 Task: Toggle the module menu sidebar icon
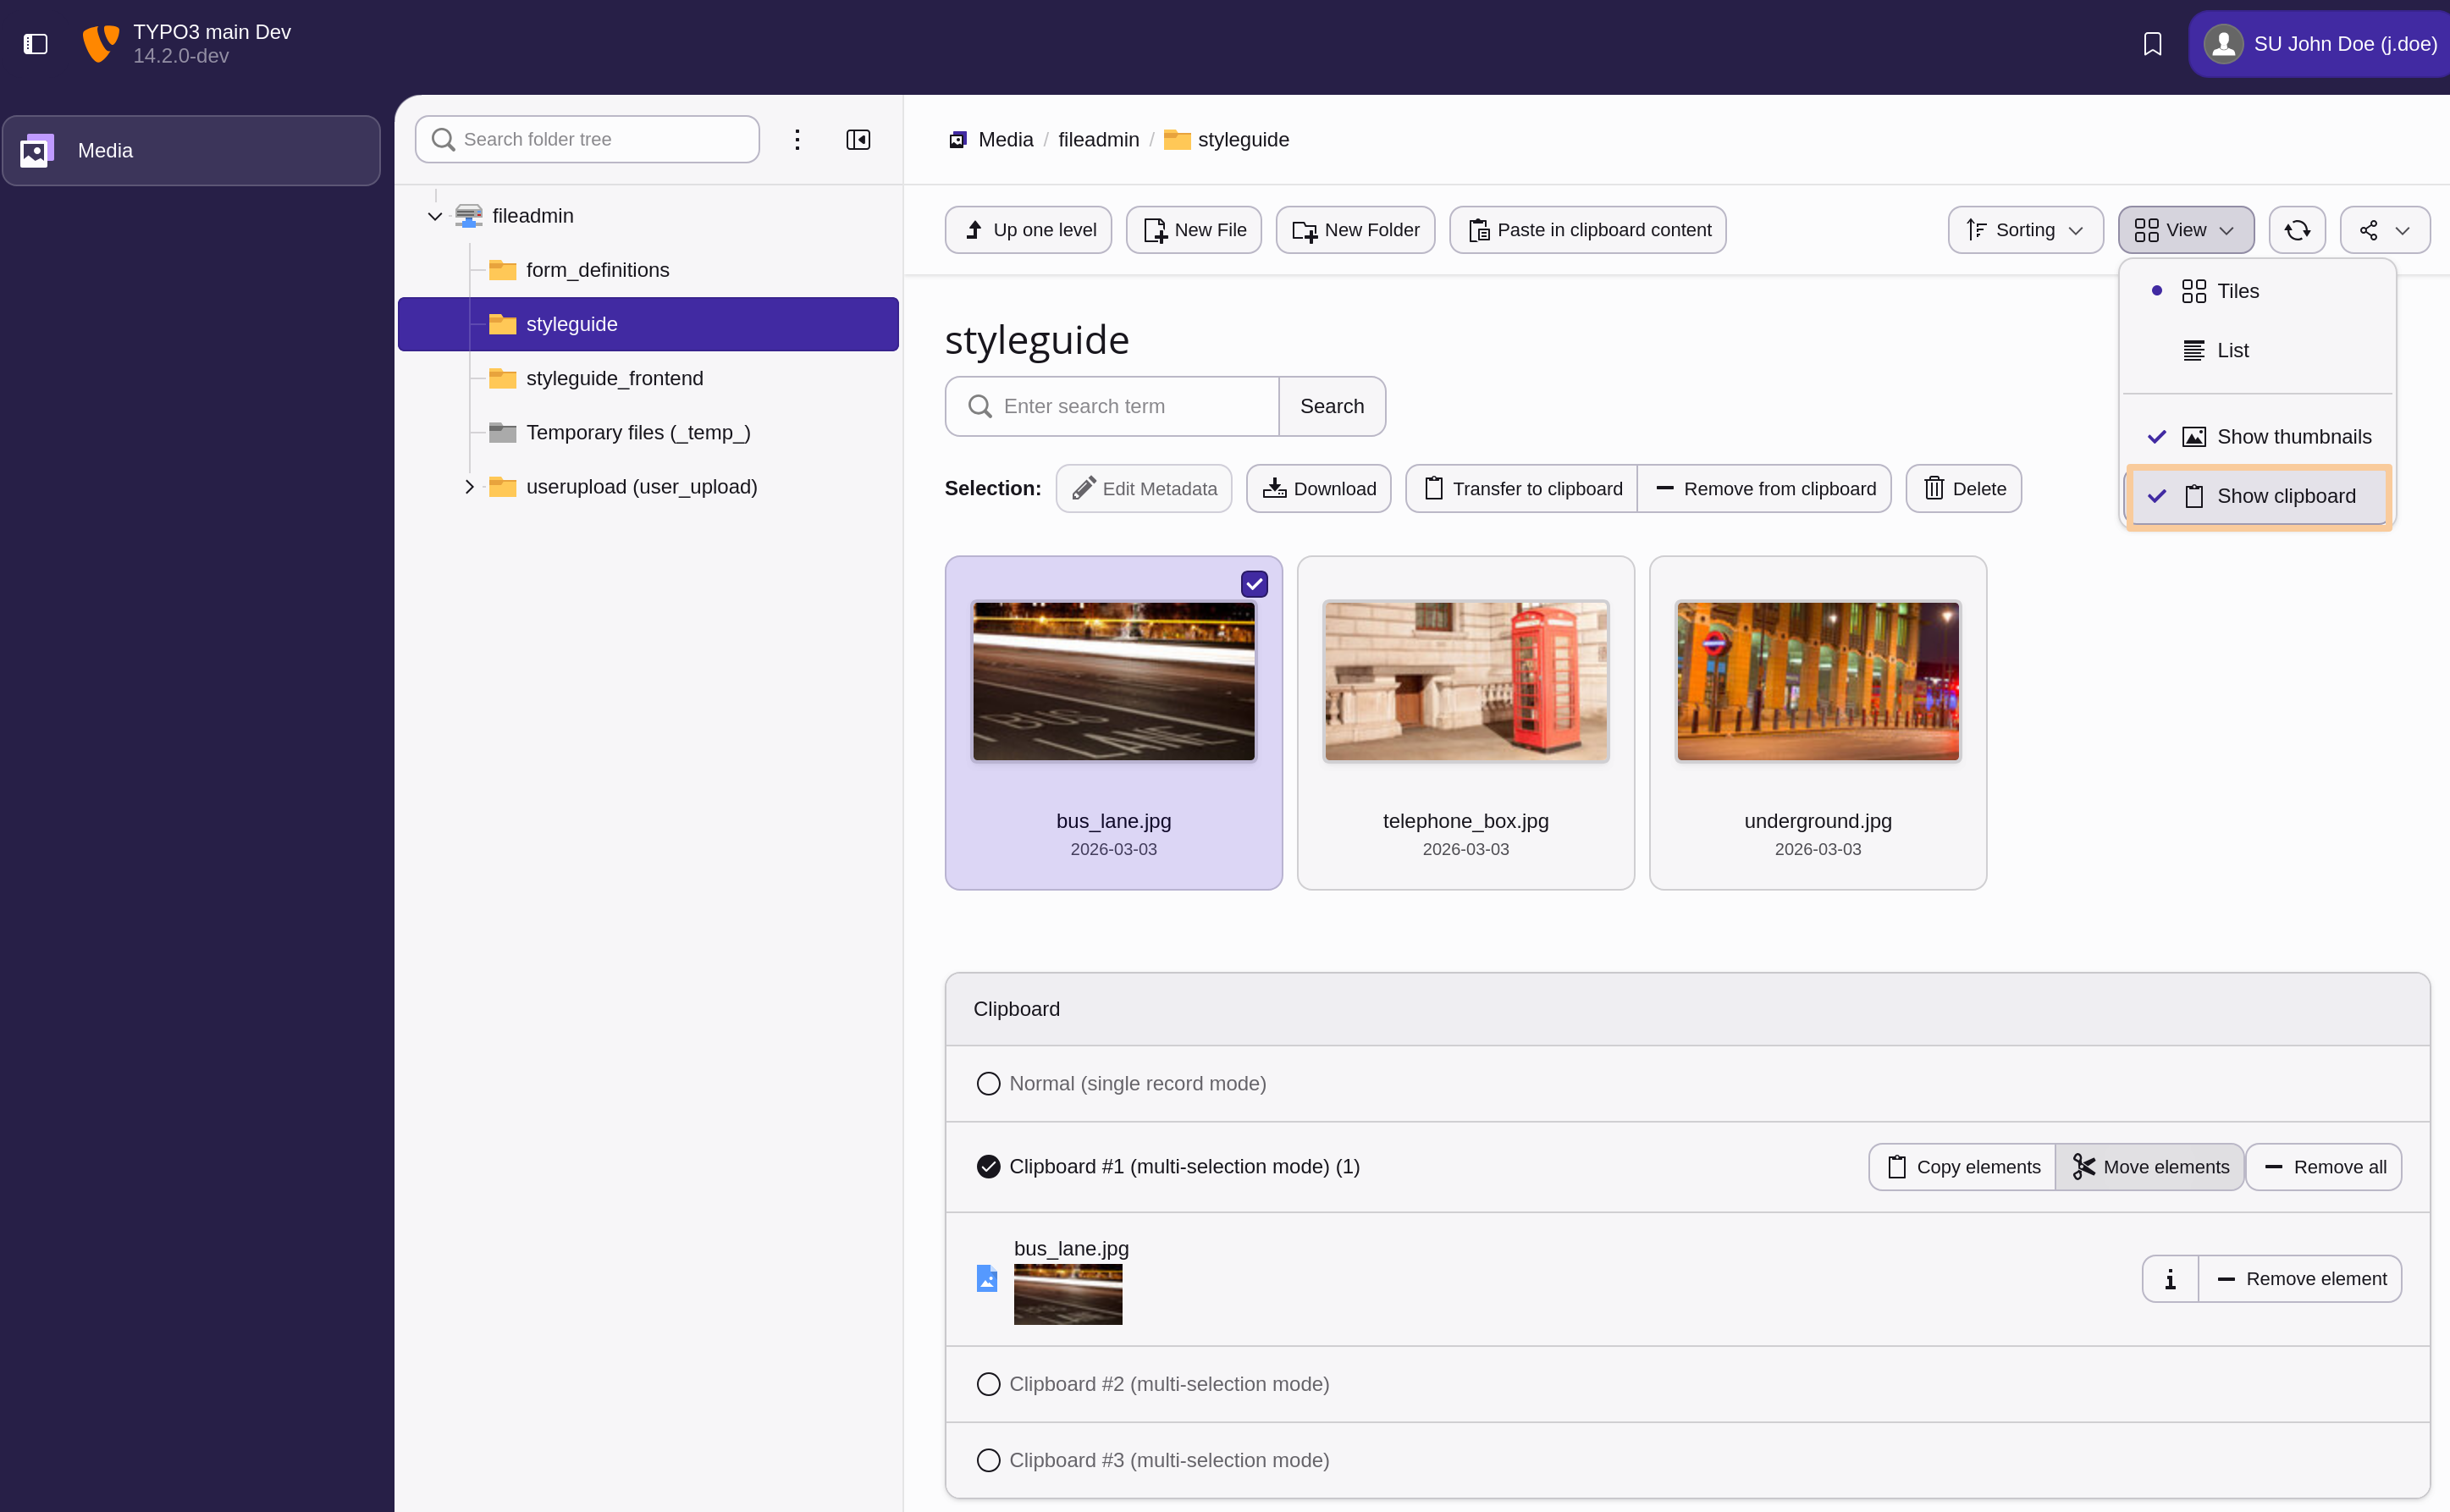click(36, 44)
